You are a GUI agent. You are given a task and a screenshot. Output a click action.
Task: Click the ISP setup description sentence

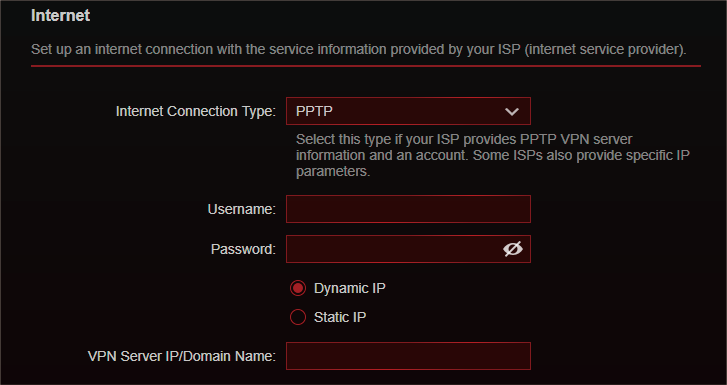(x=358, y=49)
